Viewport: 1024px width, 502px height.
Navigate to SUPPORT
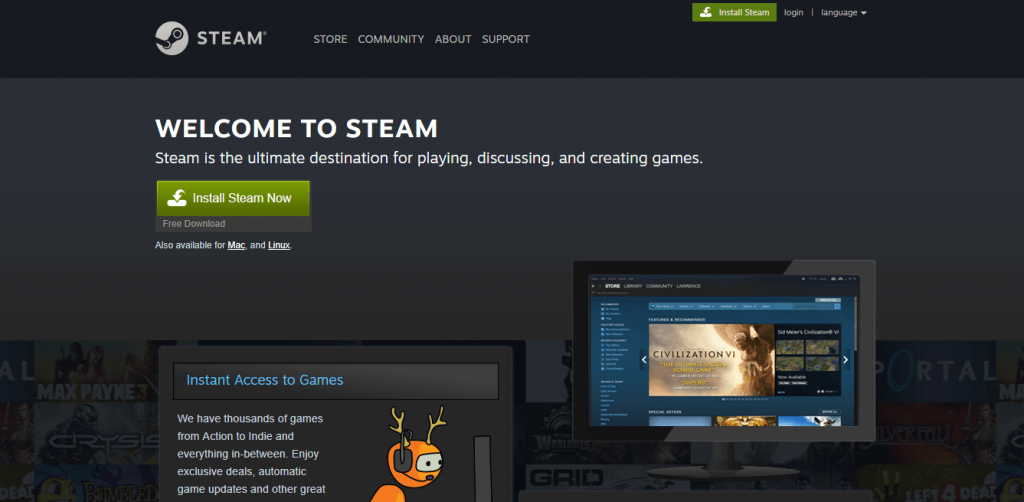(x=506, y=40)
